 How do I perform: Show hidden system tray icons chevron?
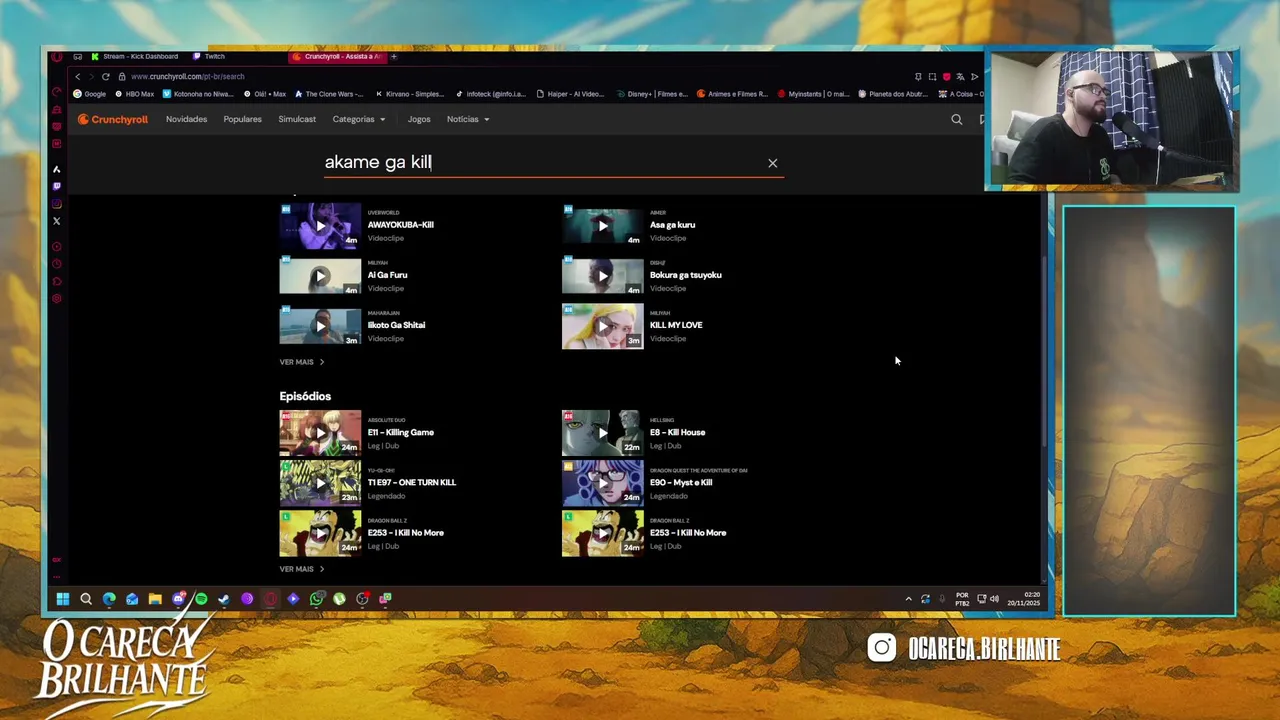(909, 599)
